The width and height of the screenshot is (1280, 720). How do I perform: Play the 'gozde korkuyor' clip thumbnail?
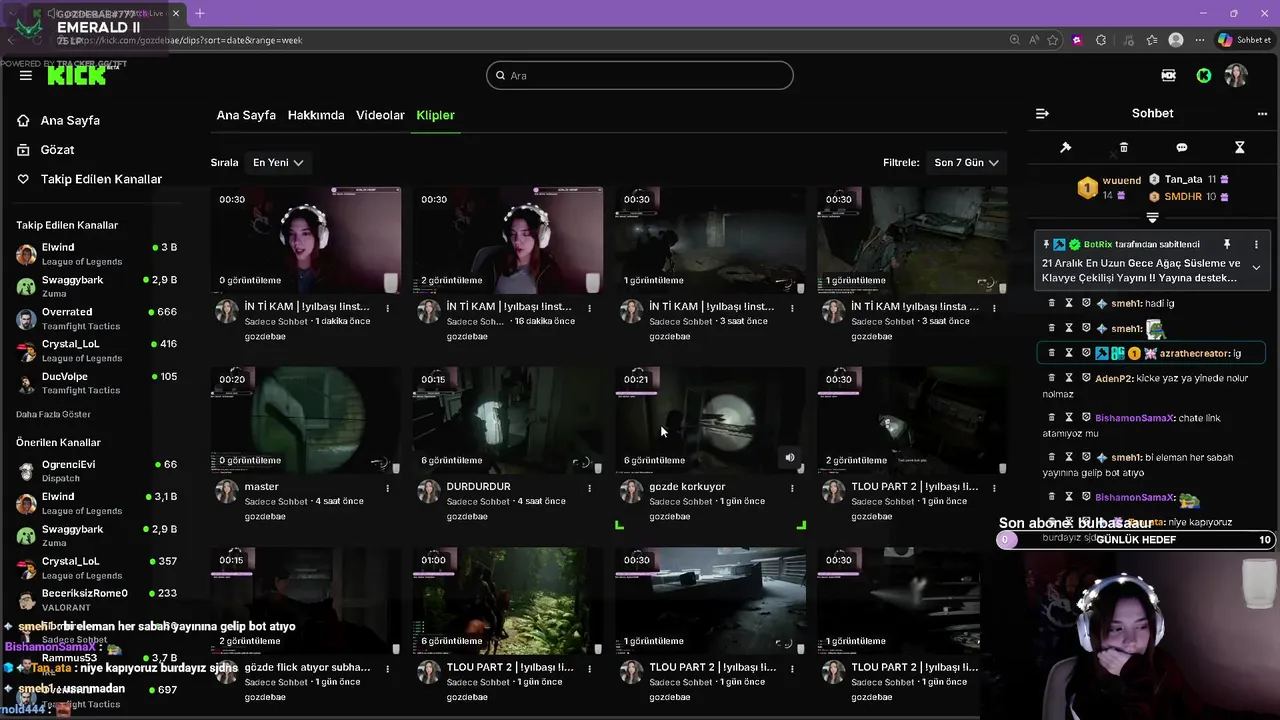(x=710, y=420)
